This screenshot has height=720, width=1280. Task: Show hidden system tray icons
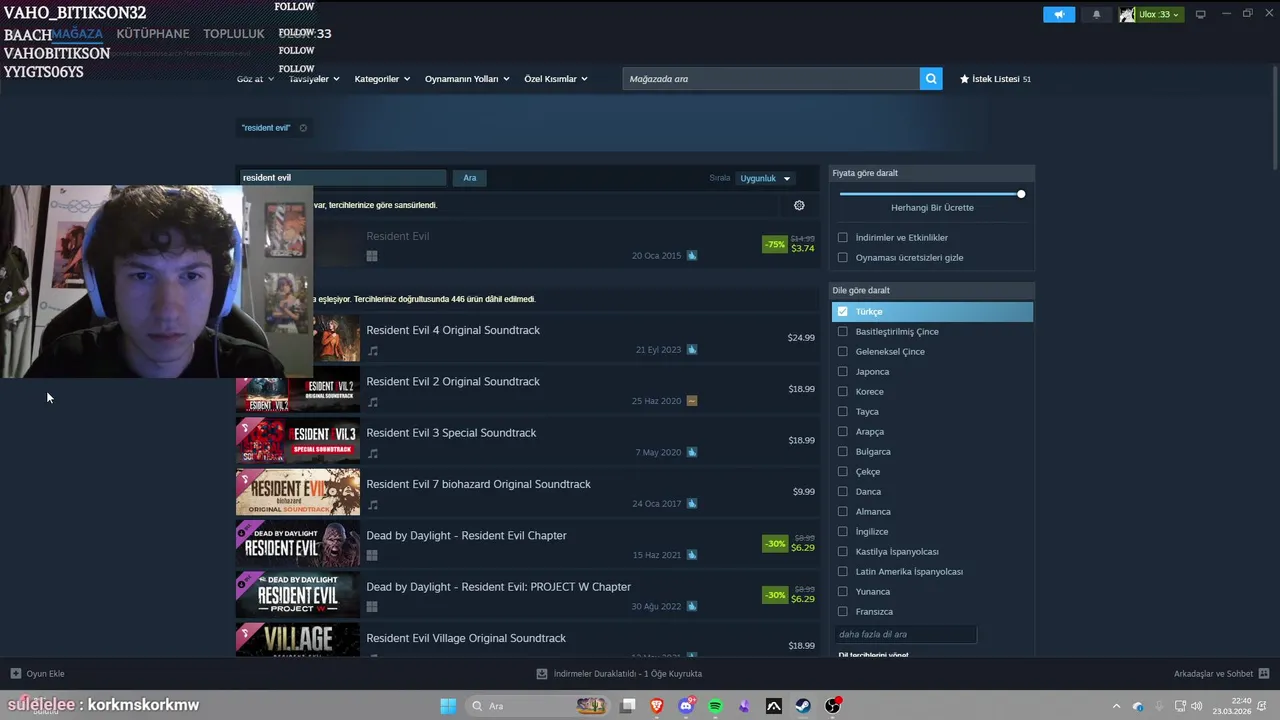pyautogui.click(x=1117, y=706)
